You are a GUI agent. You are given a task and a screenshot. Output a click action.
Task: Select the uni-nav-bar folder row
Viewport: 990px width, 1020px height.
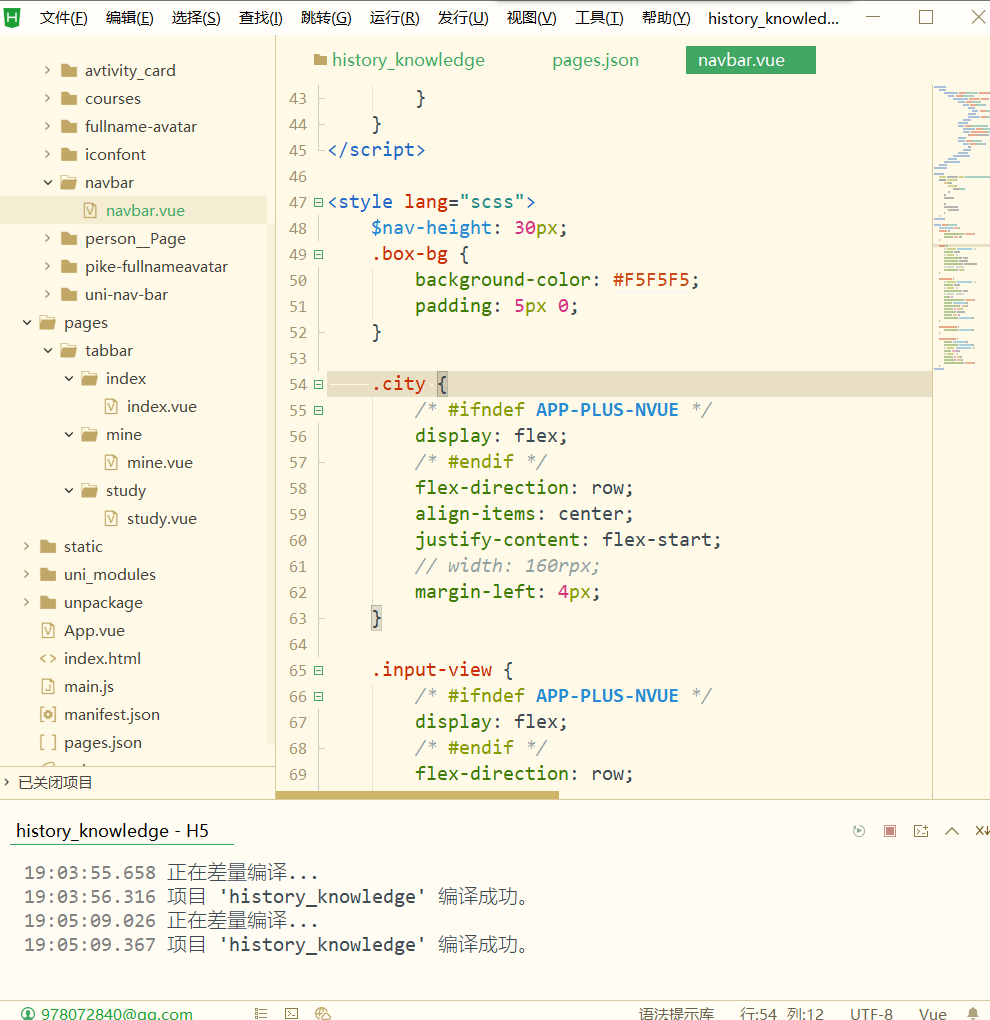(133, 294)
